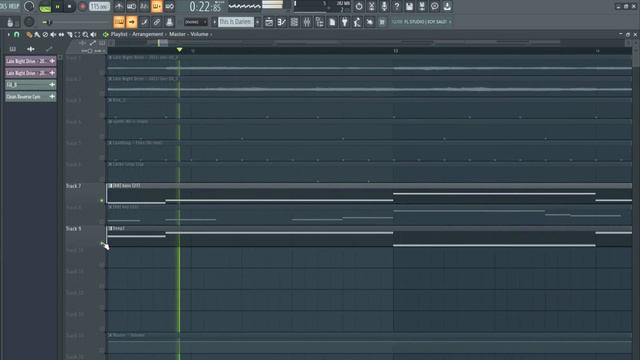Open the project document icon
640x360 pixels.
332,22
